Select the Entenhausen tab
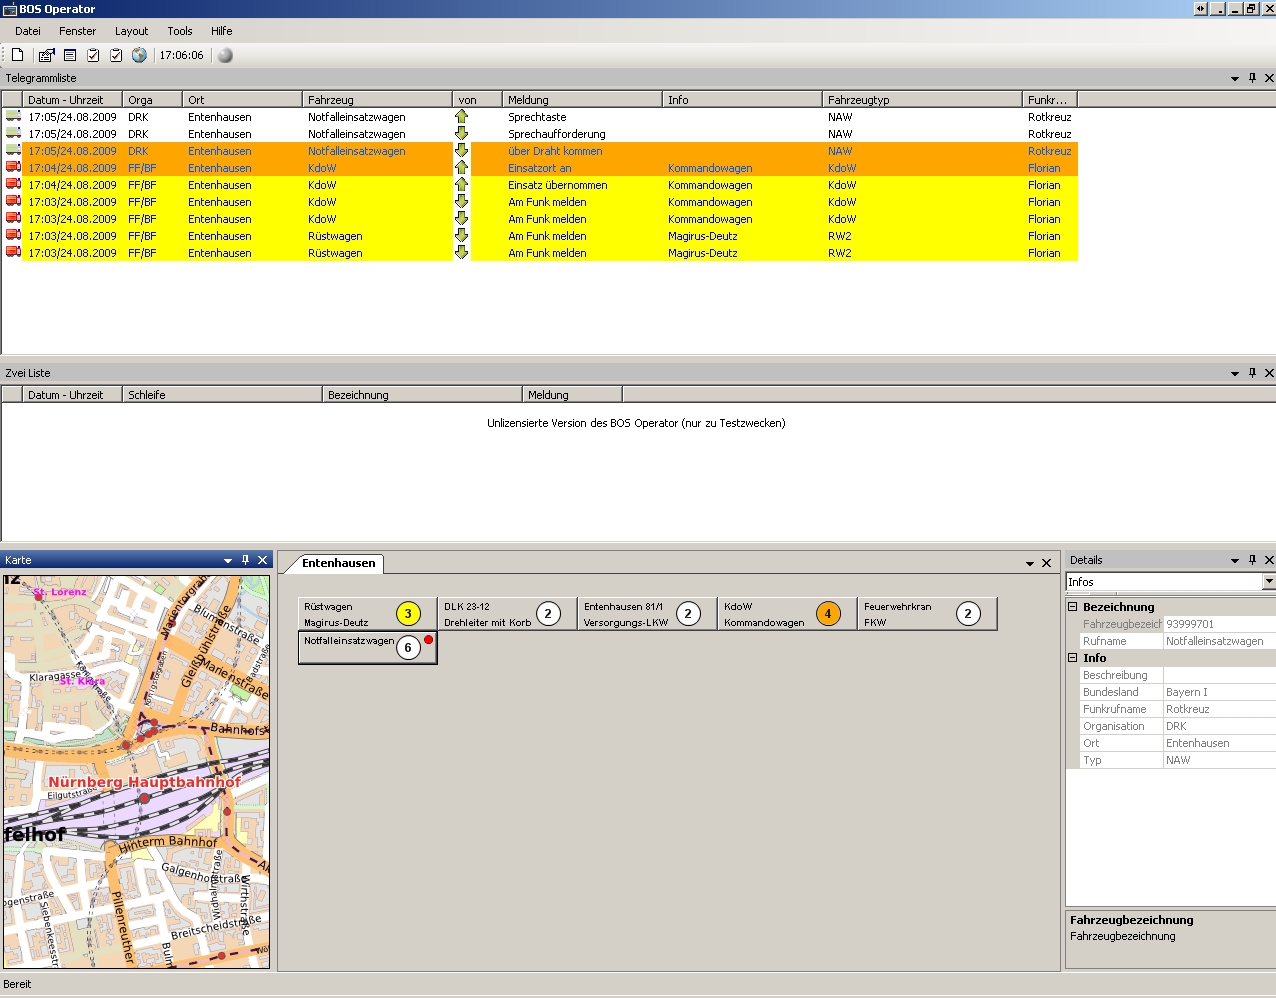Image resolution: width=1276 pixels, height=998 pixels. (x=338, y=563)
